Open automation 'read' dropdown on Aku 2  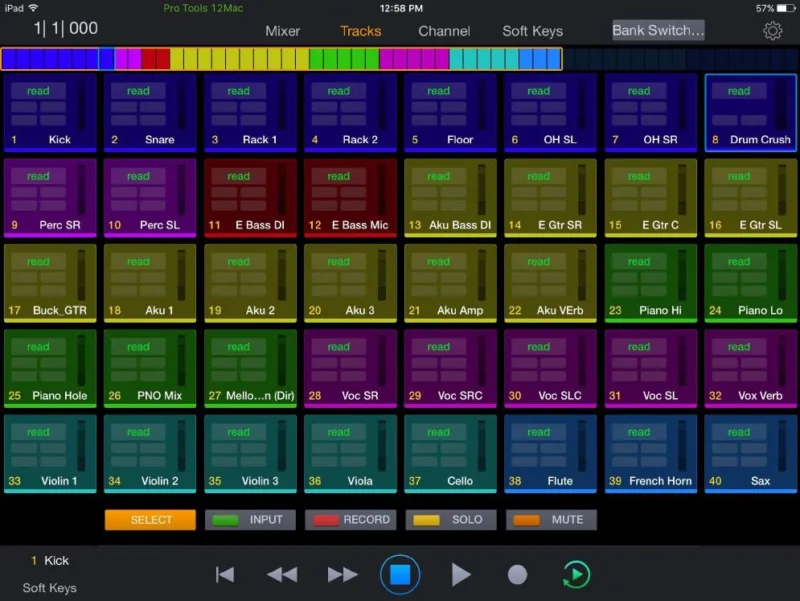[x=238, y=261]
